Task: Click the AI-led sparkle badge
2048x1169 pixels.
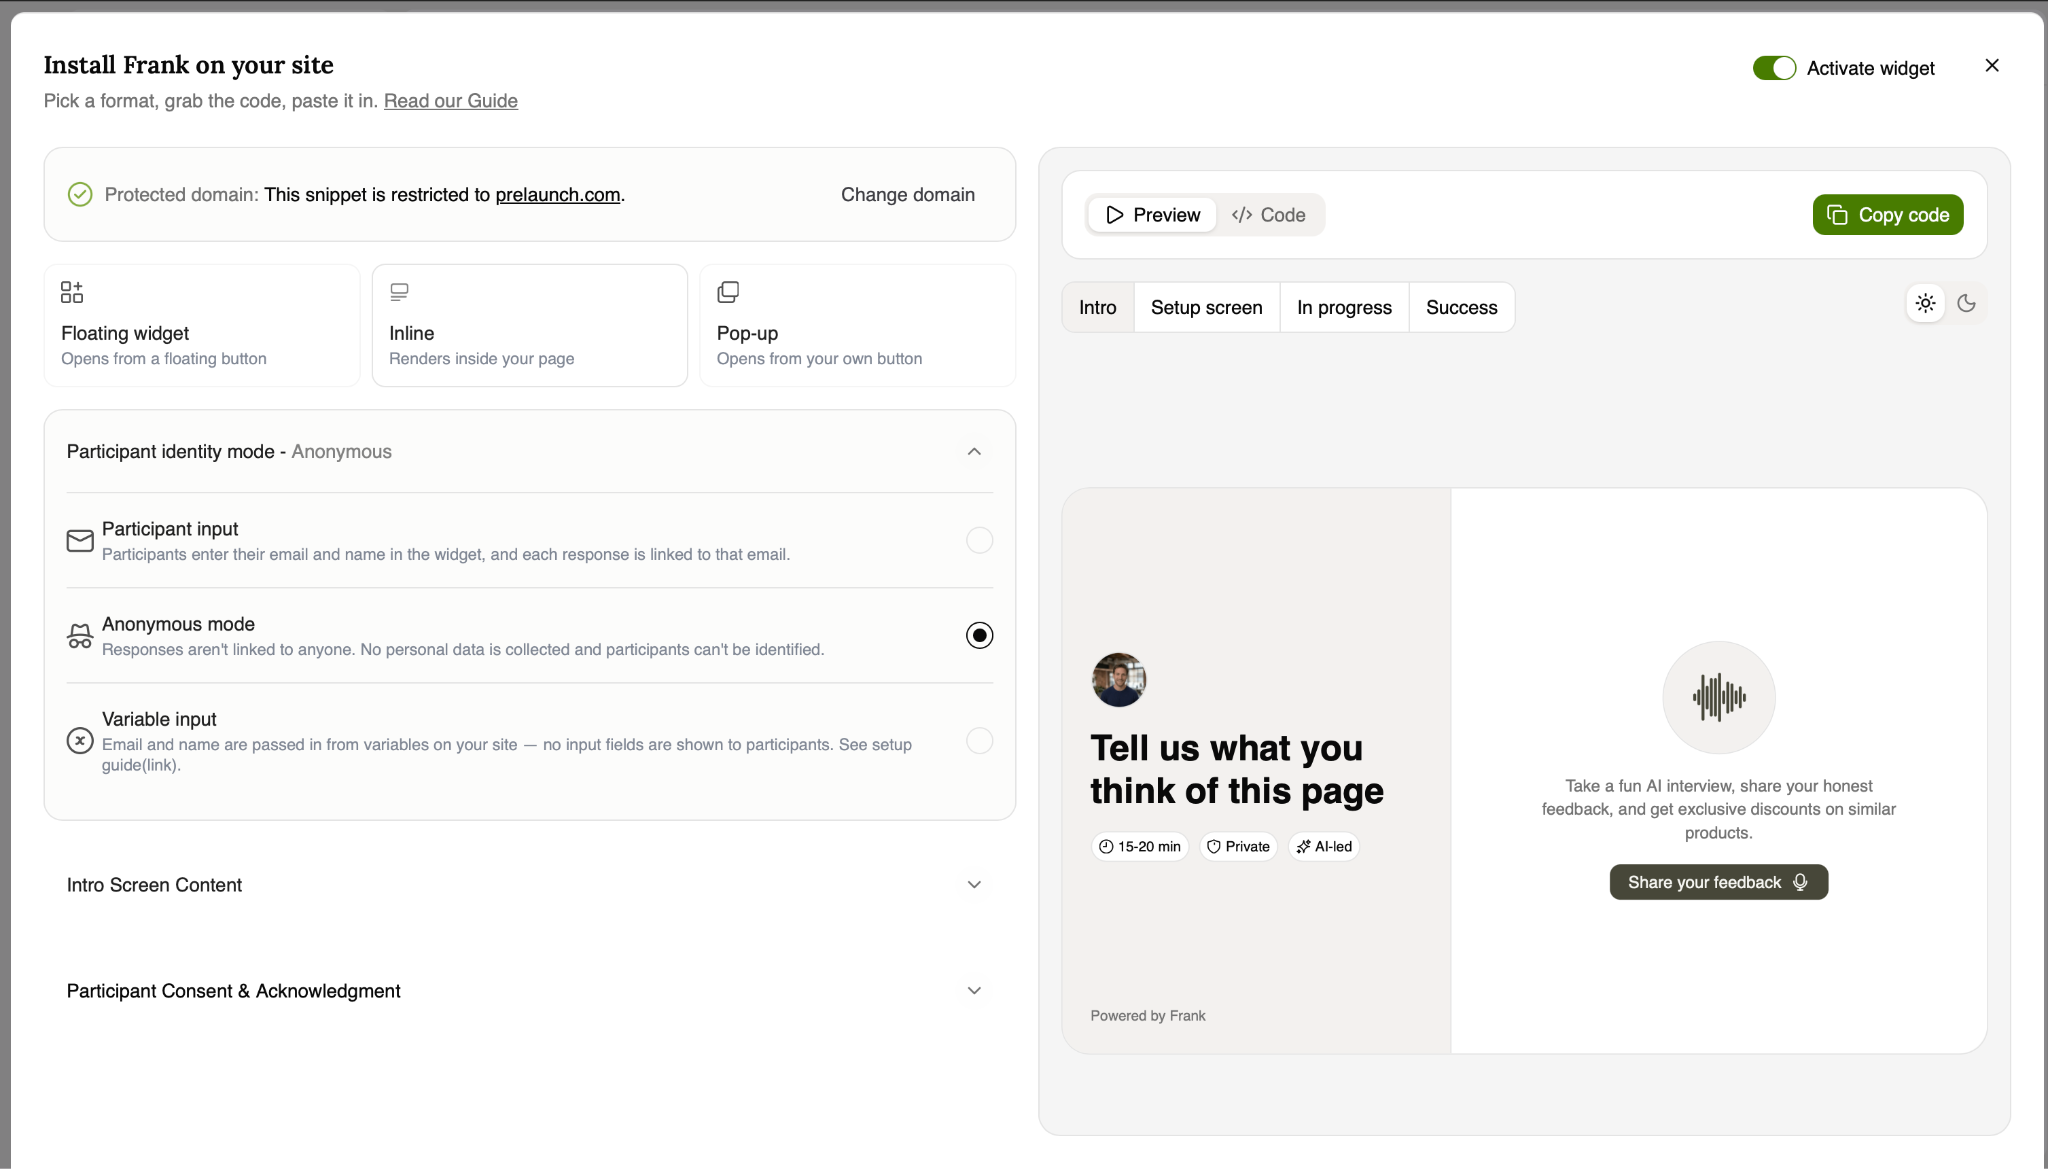Action: pyautogui.click(x=1324, y=846)
